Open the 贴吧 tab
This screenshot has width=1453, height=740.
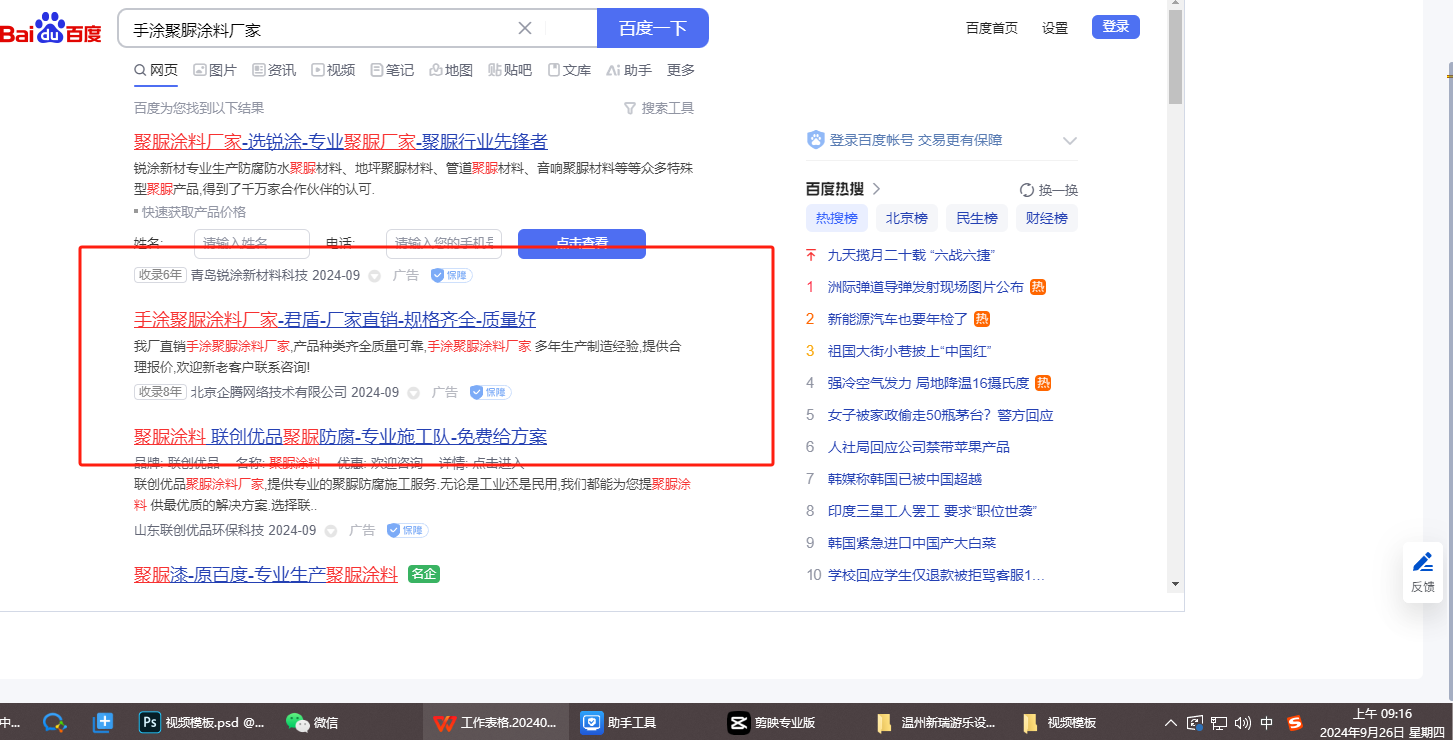tap(510, 70)
